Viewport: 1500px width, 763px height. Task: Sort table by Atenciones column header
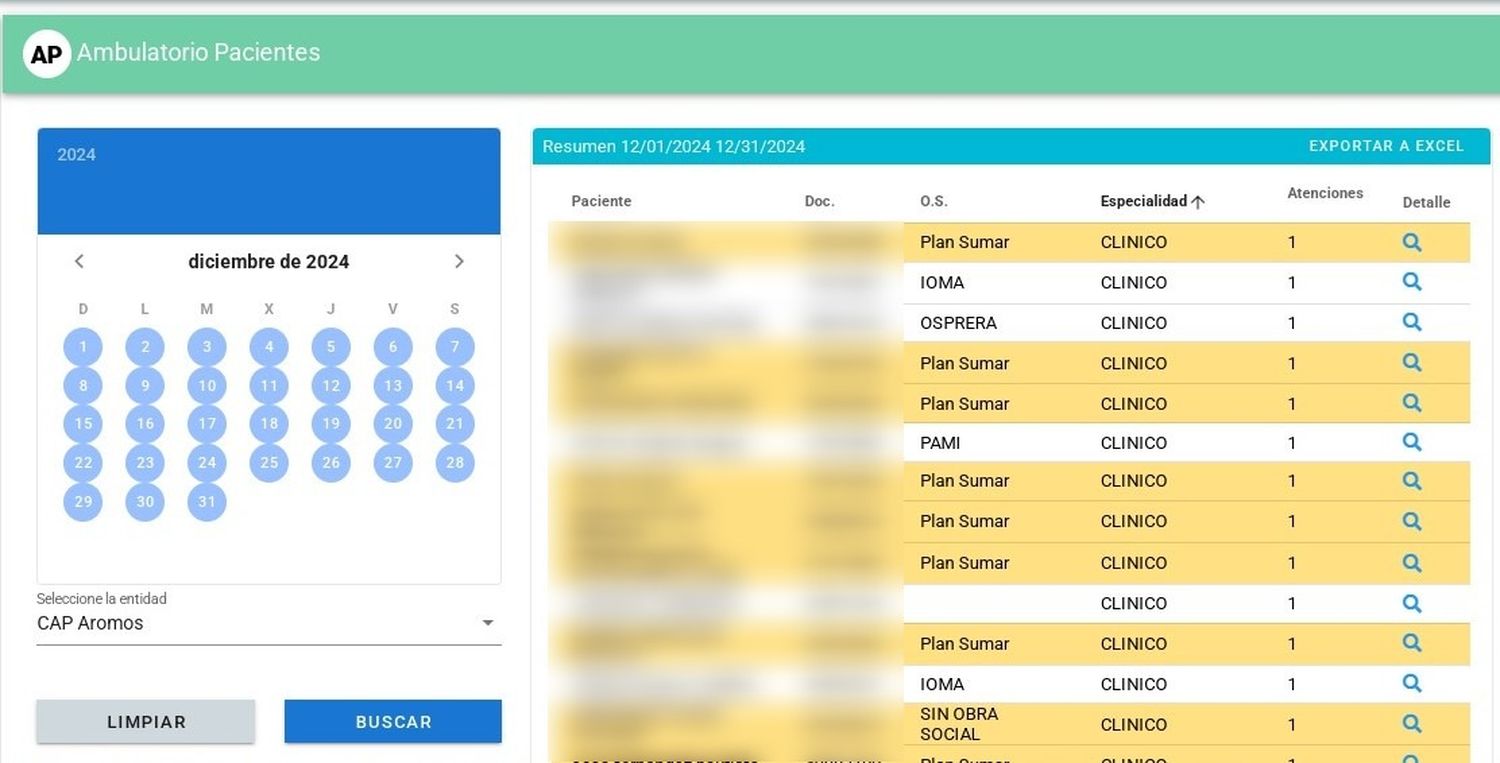1324,193
